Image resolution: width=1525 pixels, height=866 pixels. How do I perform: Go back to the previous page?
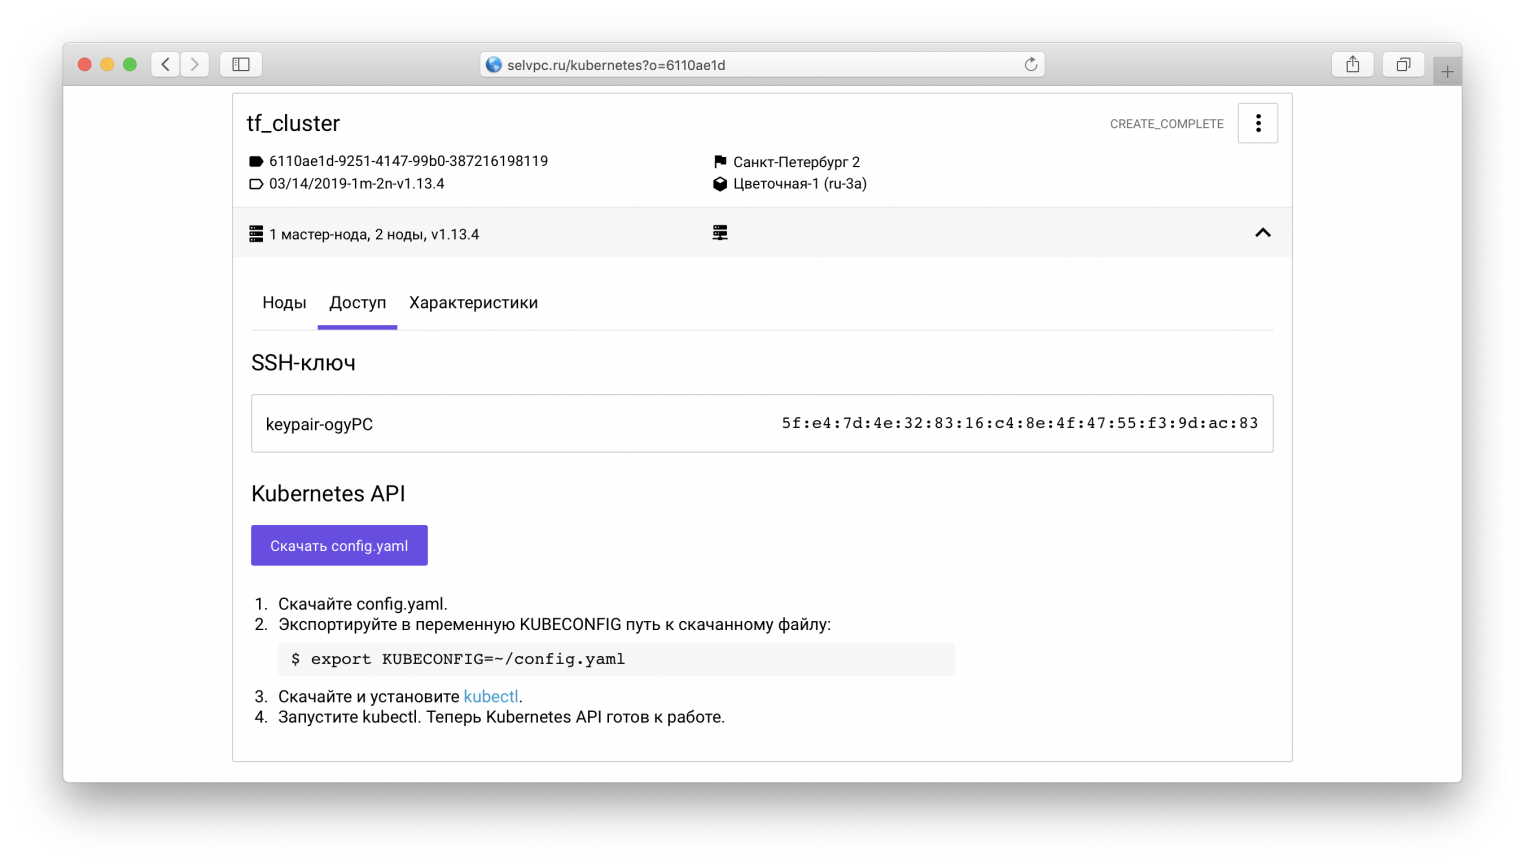[x=166, y=65]
